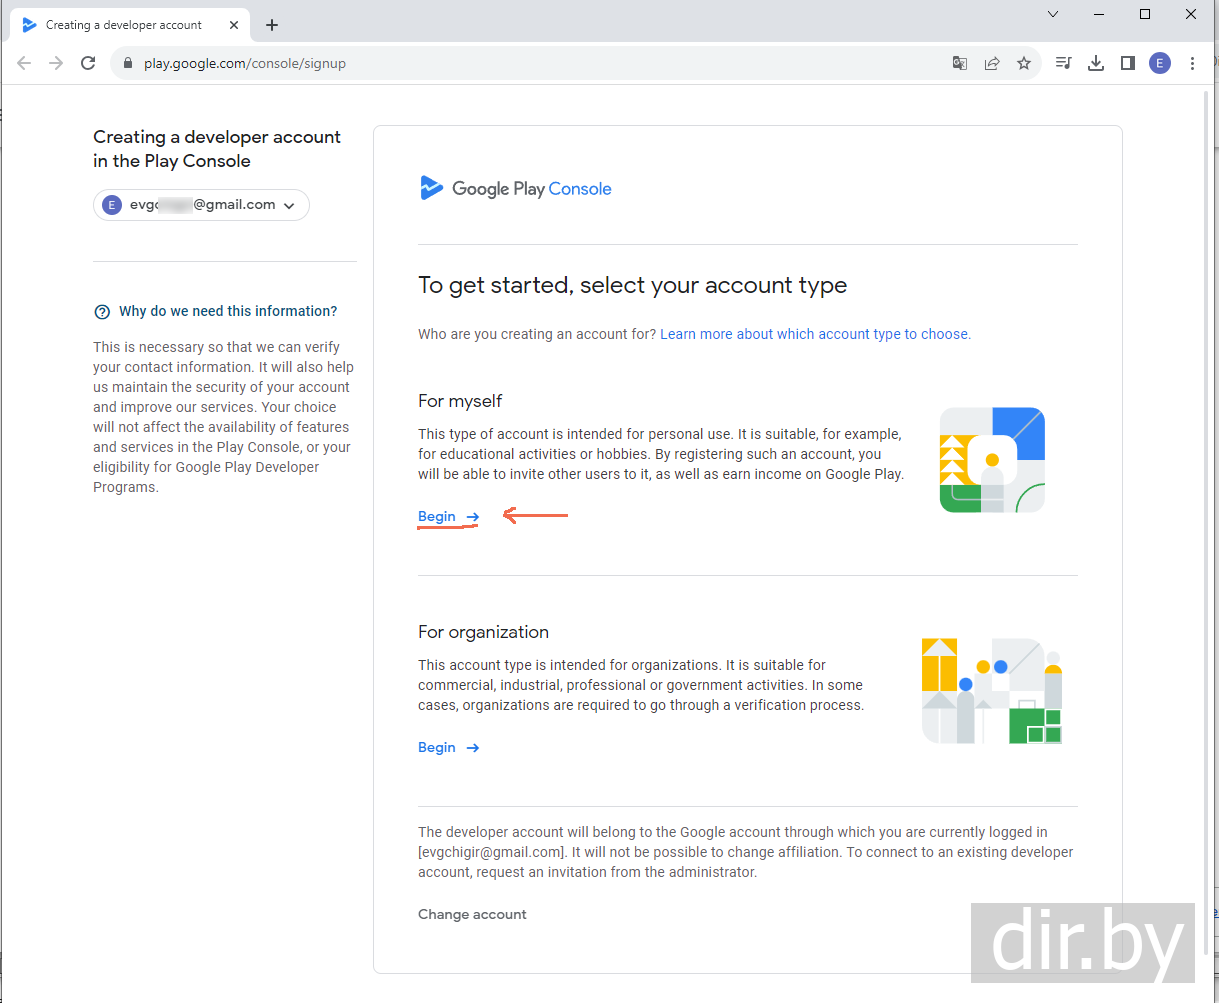Open a new browser tab
Screen dimensions: 1219x1003
272,25
